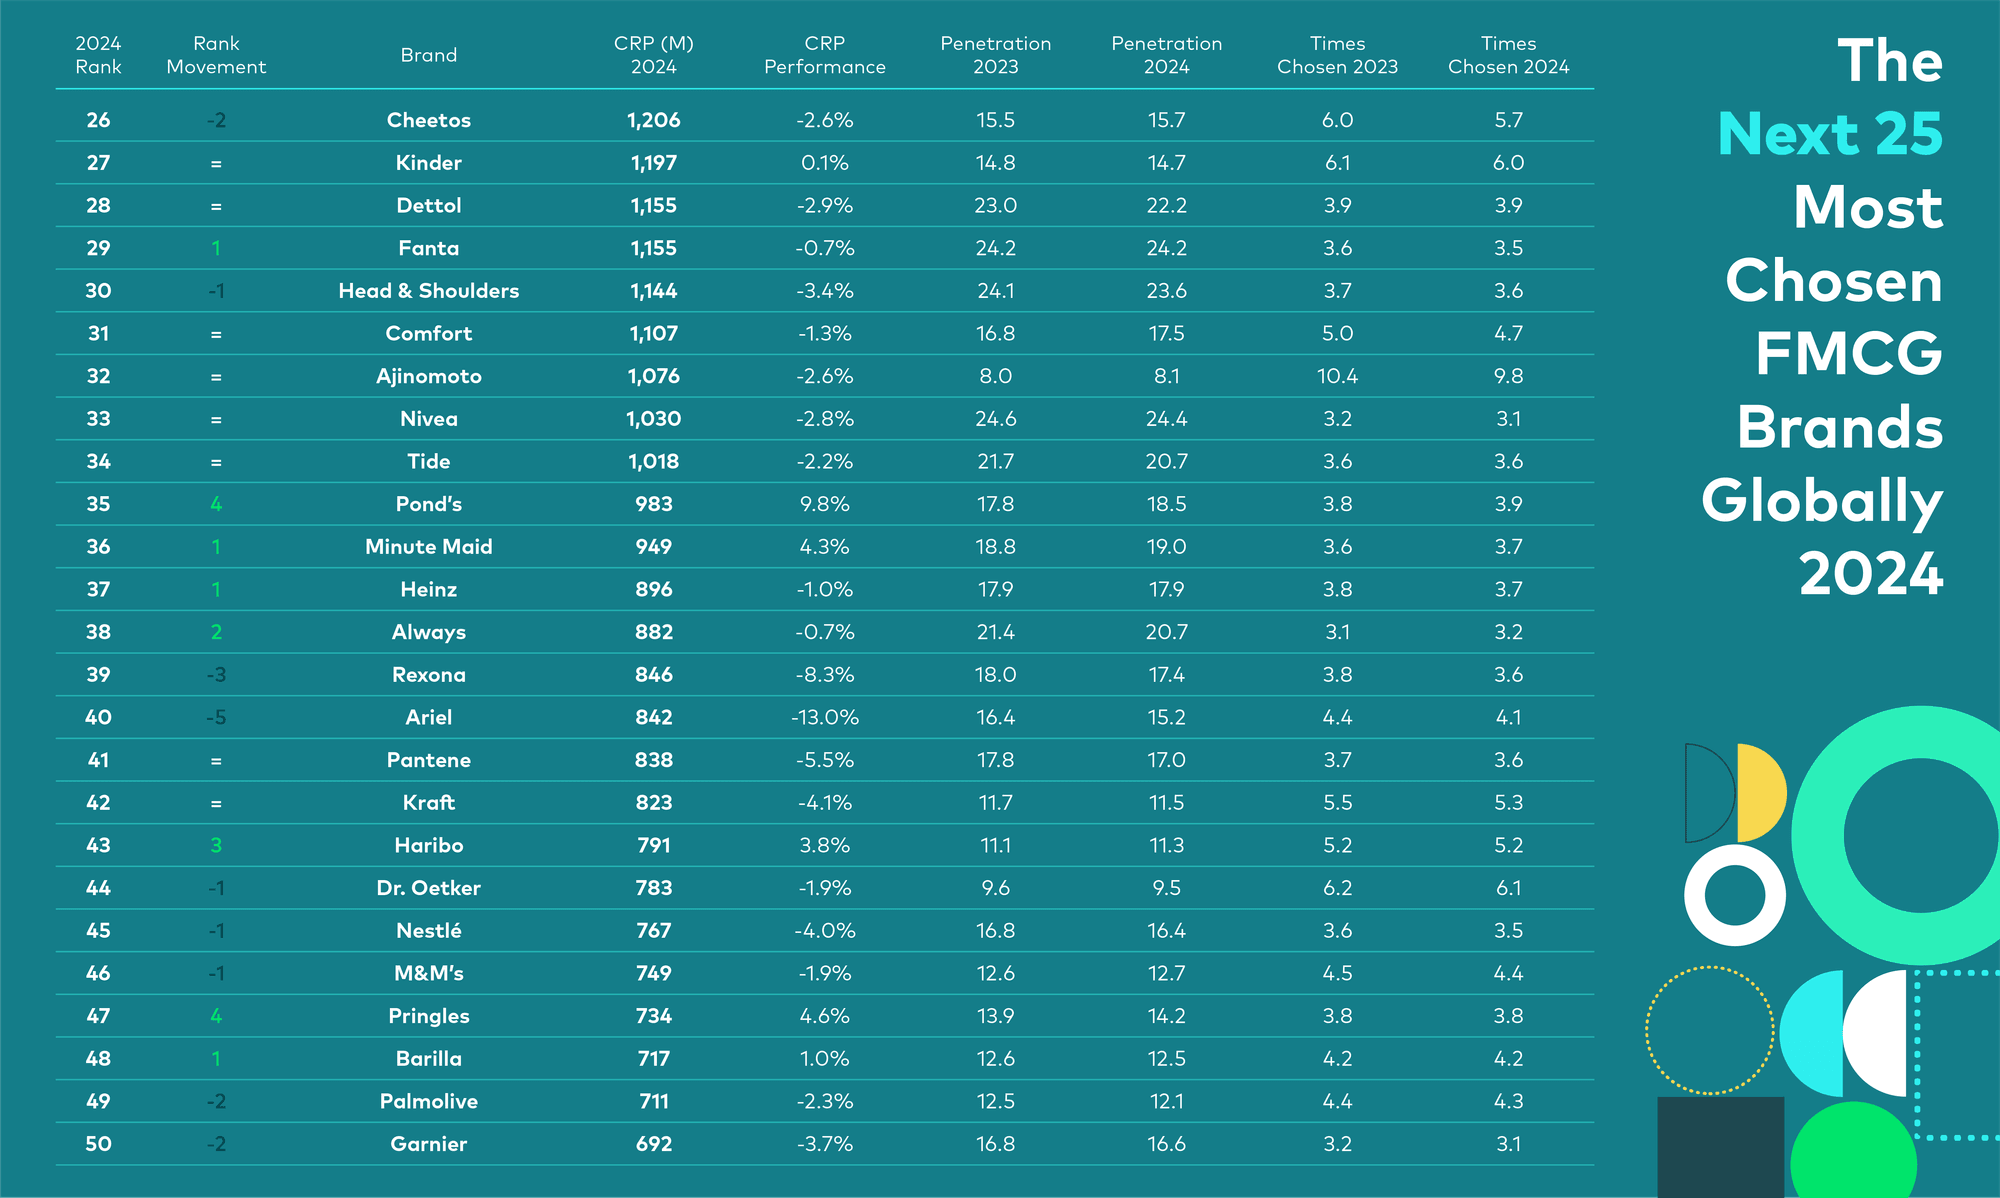Click the Times Chosen 2023 header
Viewport: 2000px width, 1198px height.
click(x=1338, y=55)
